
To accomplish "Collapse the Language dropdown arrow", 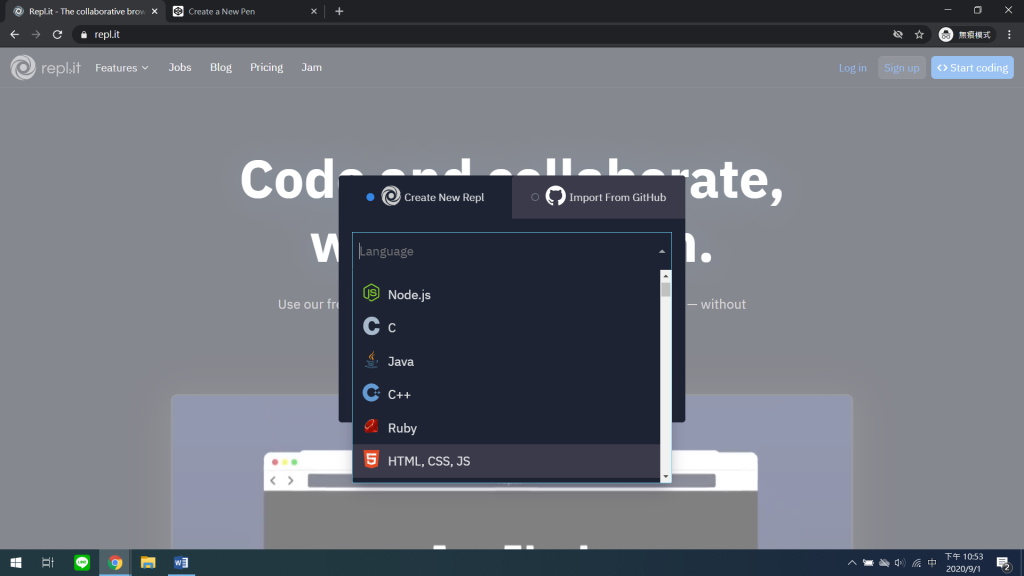I will 662,251.
